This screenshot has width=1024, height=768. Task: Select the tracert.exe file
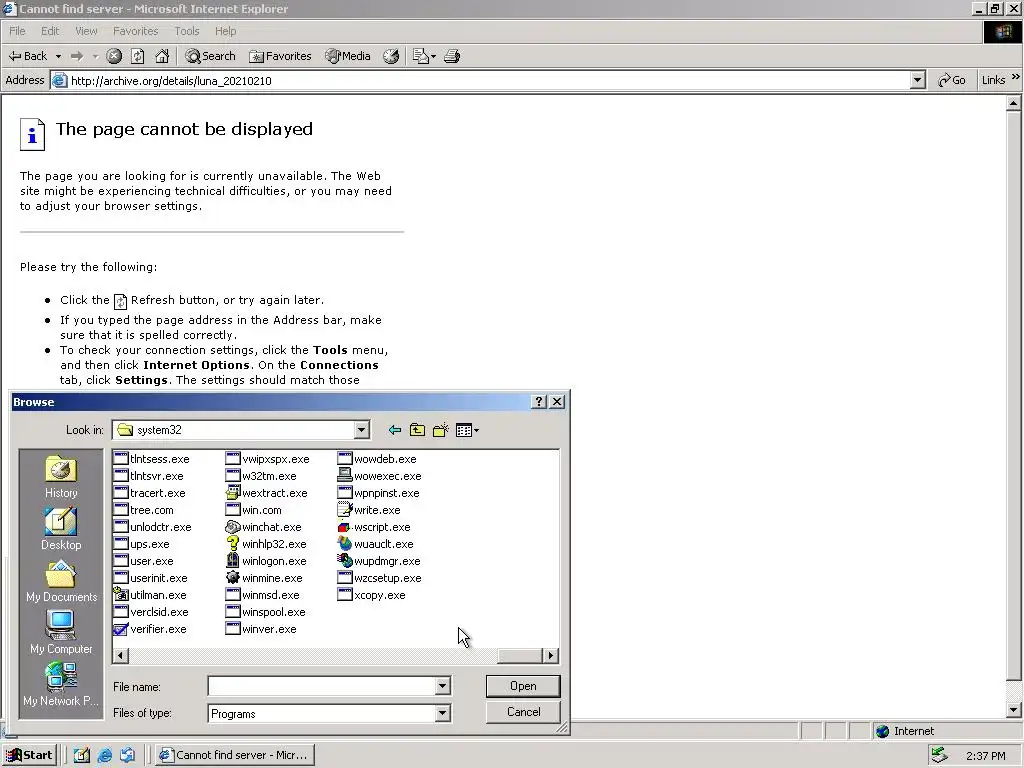point(150,493)
